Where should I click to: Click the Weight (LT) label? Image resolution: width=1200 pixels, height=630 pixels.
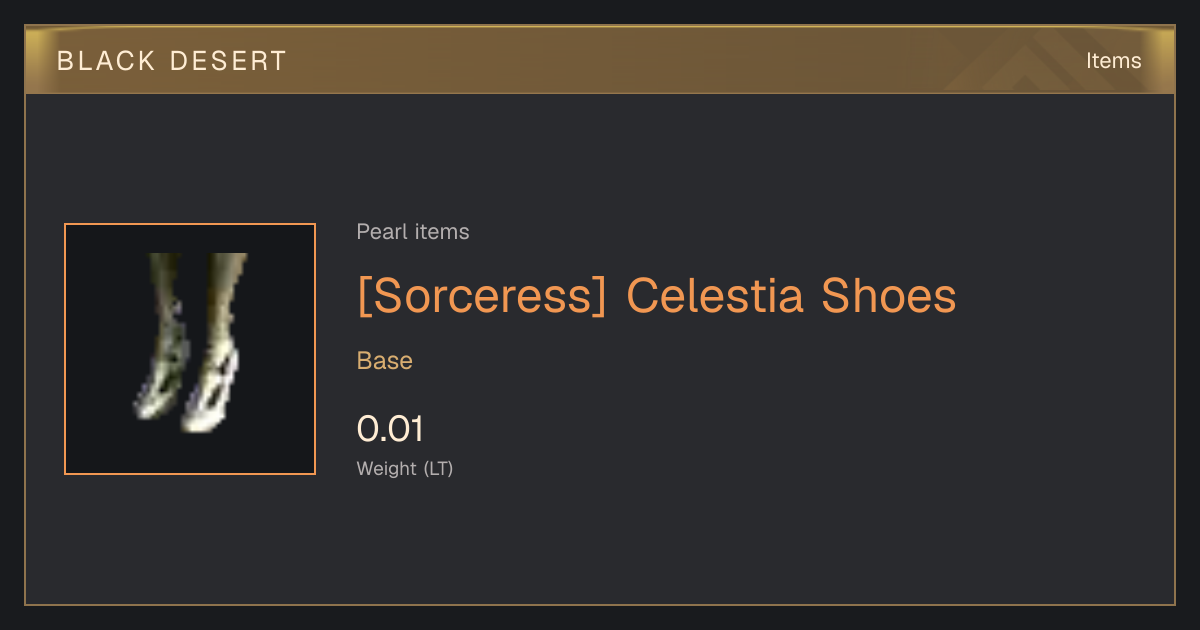click(405, 469)
